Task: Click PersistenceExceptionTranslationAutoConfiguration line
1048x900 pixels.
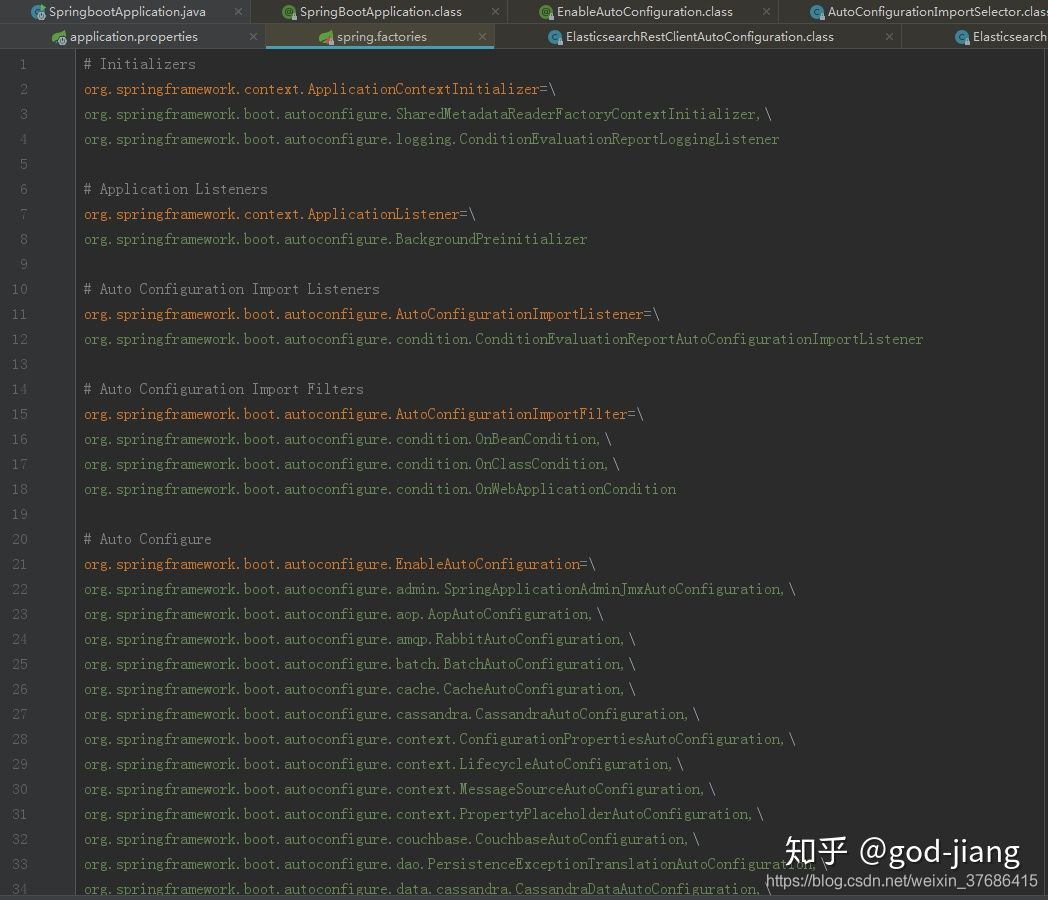Action: click(456, 864)
